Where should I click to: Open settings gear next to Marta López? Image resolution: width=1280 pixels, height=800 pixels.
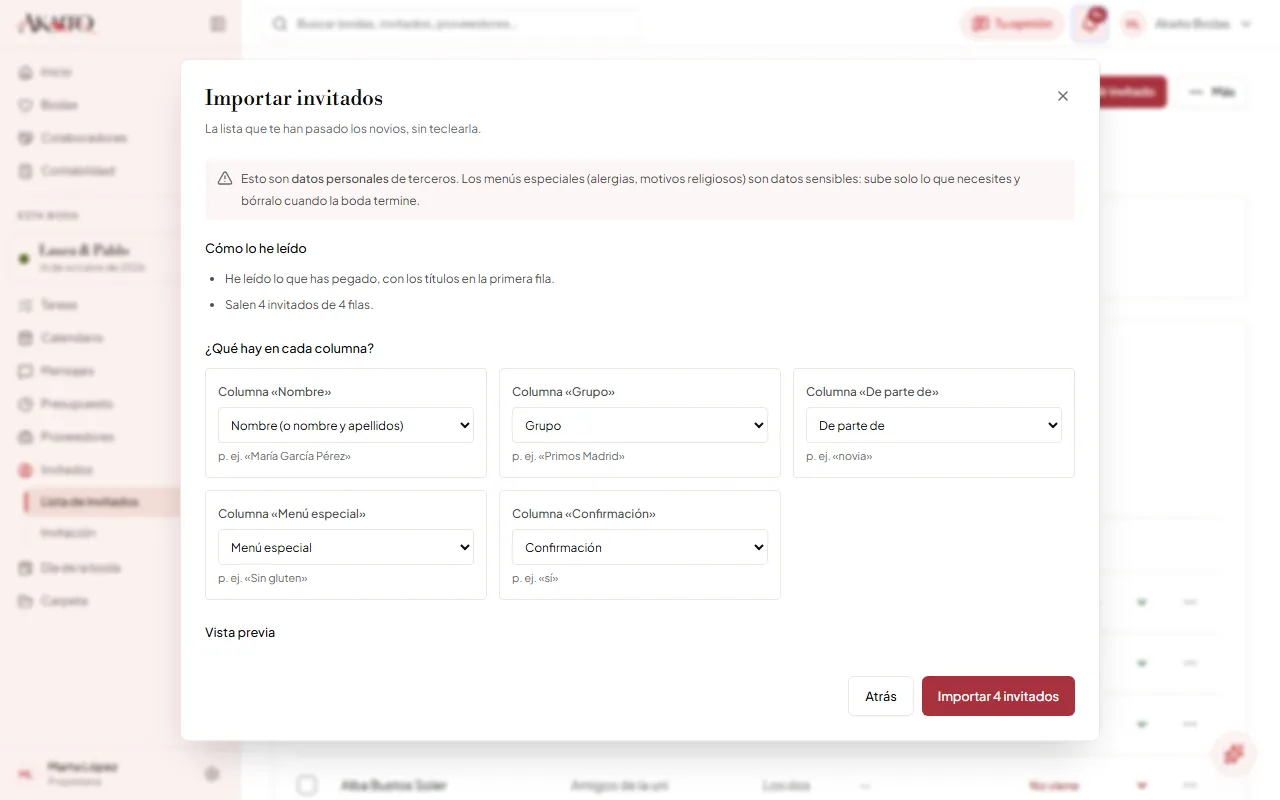point(212,773)
